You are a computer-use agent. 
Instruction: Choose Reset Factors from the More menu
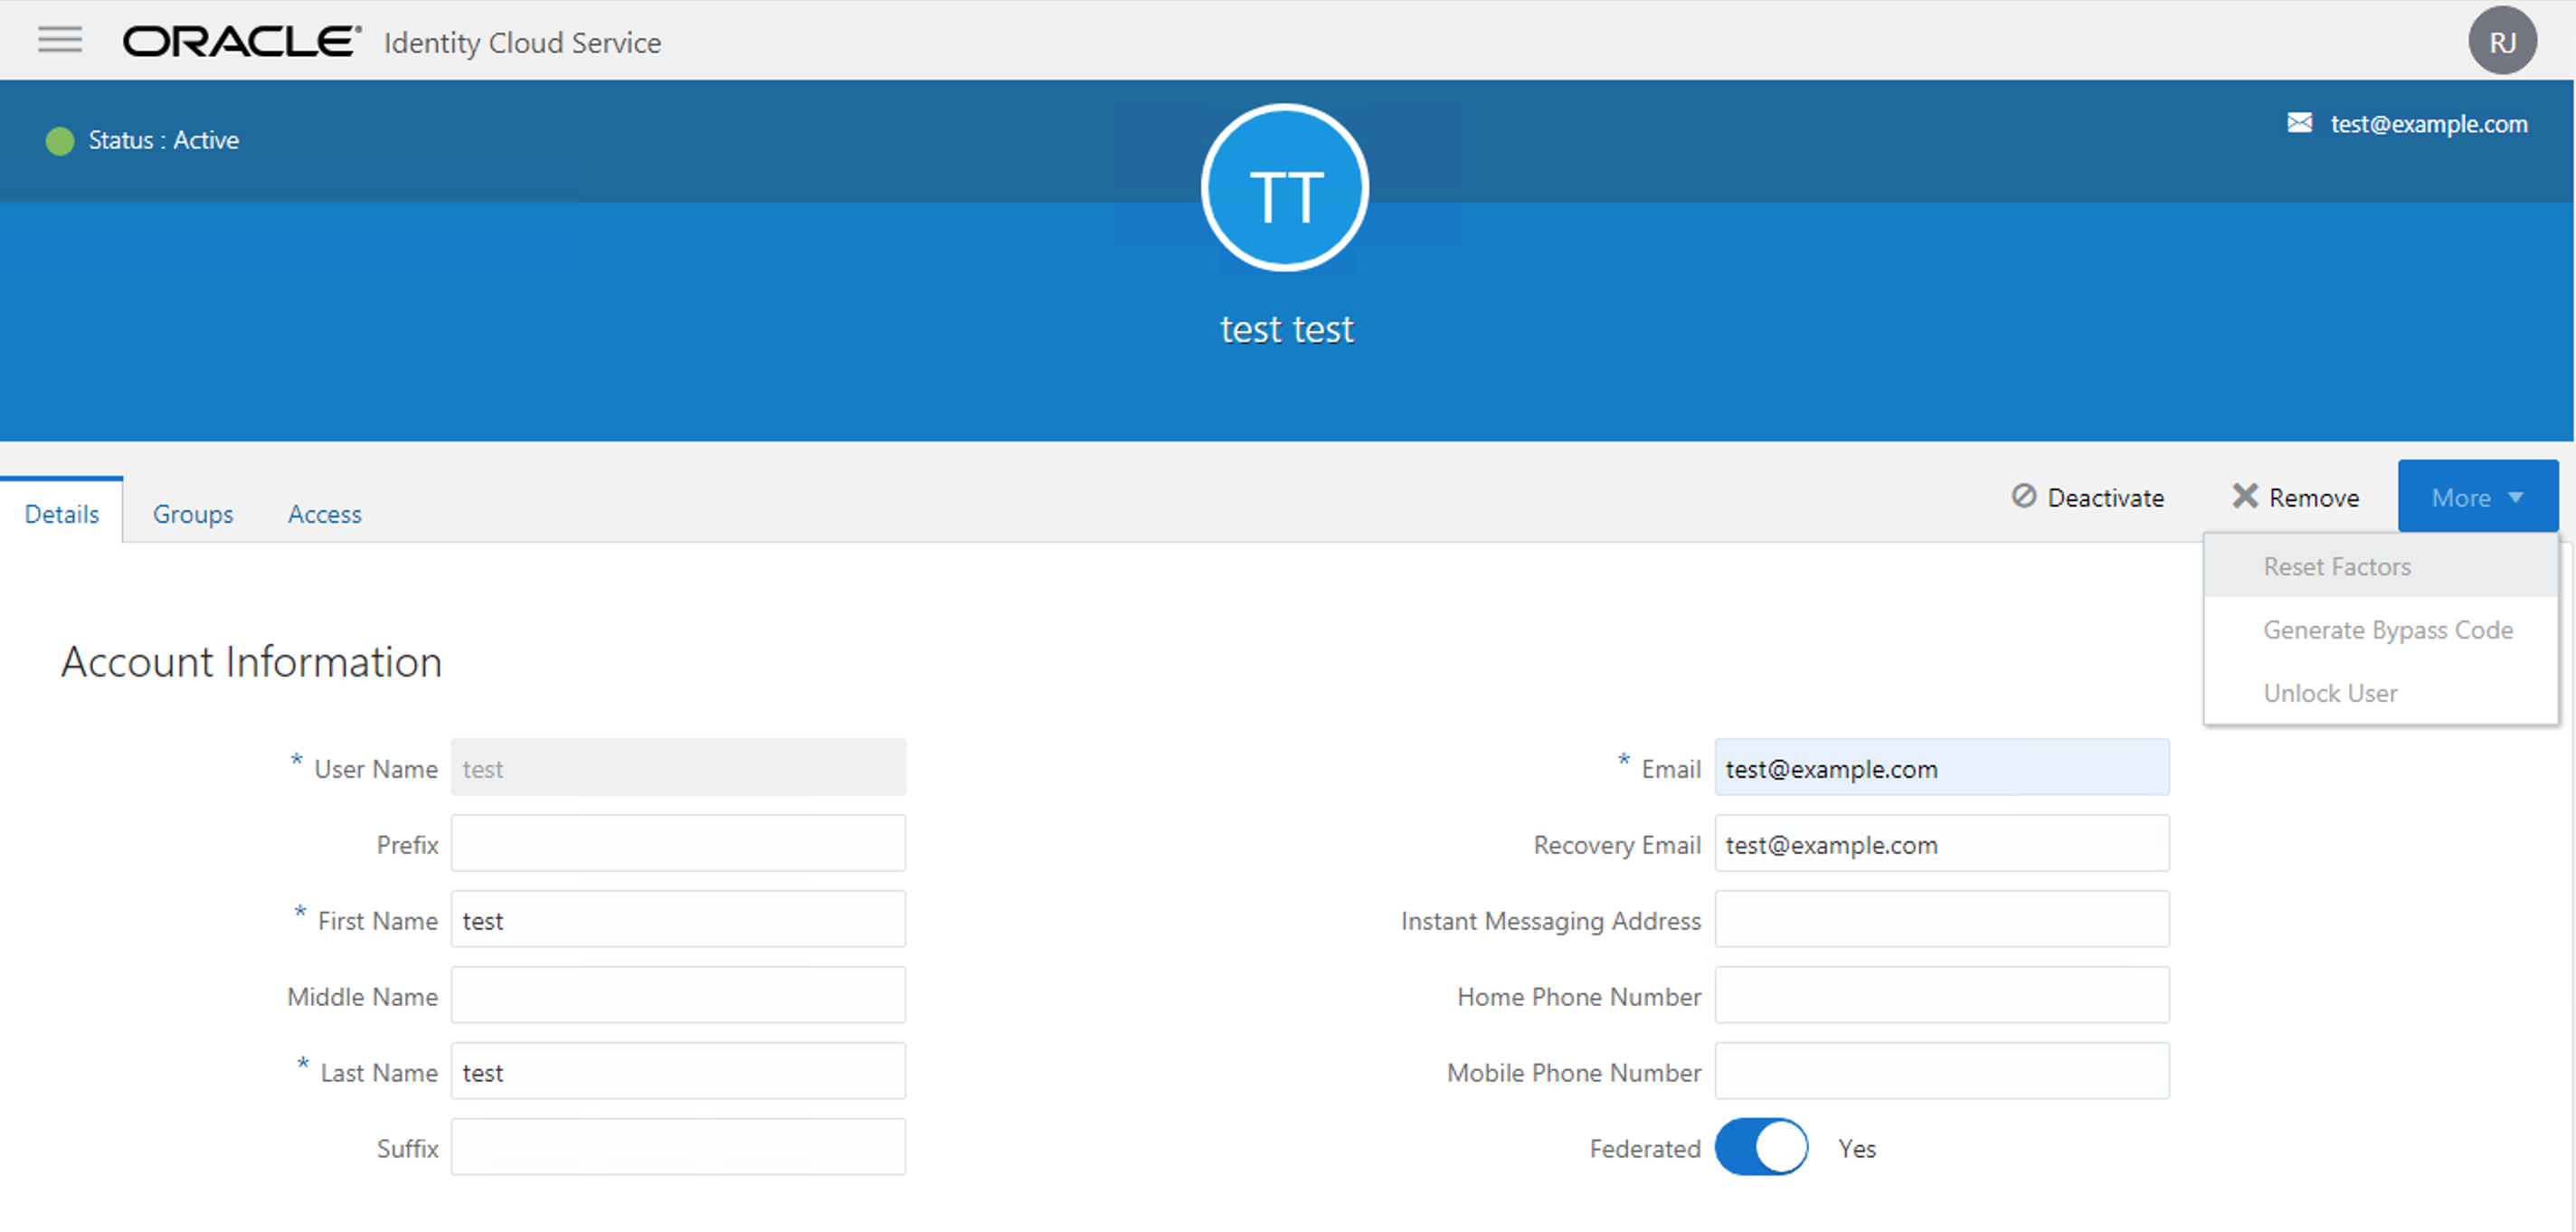click(x=2380, y=566)
